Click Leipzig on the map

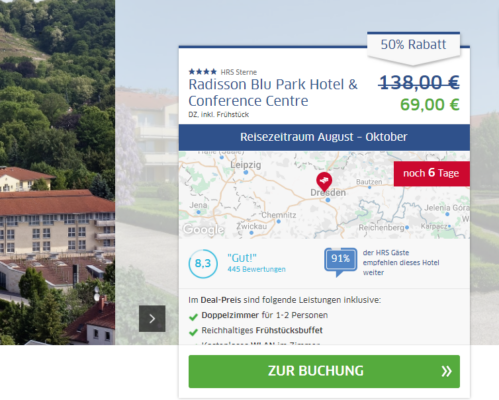pos(246,165)
